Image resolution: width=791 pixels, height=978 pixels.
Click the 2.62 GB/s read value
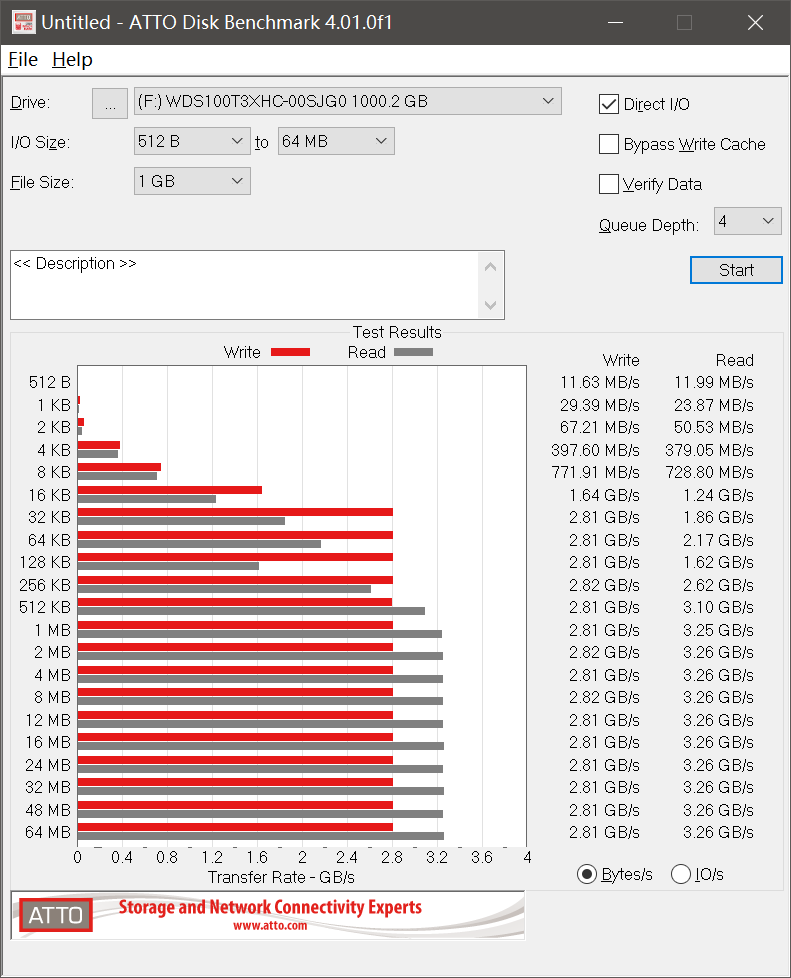718,586
